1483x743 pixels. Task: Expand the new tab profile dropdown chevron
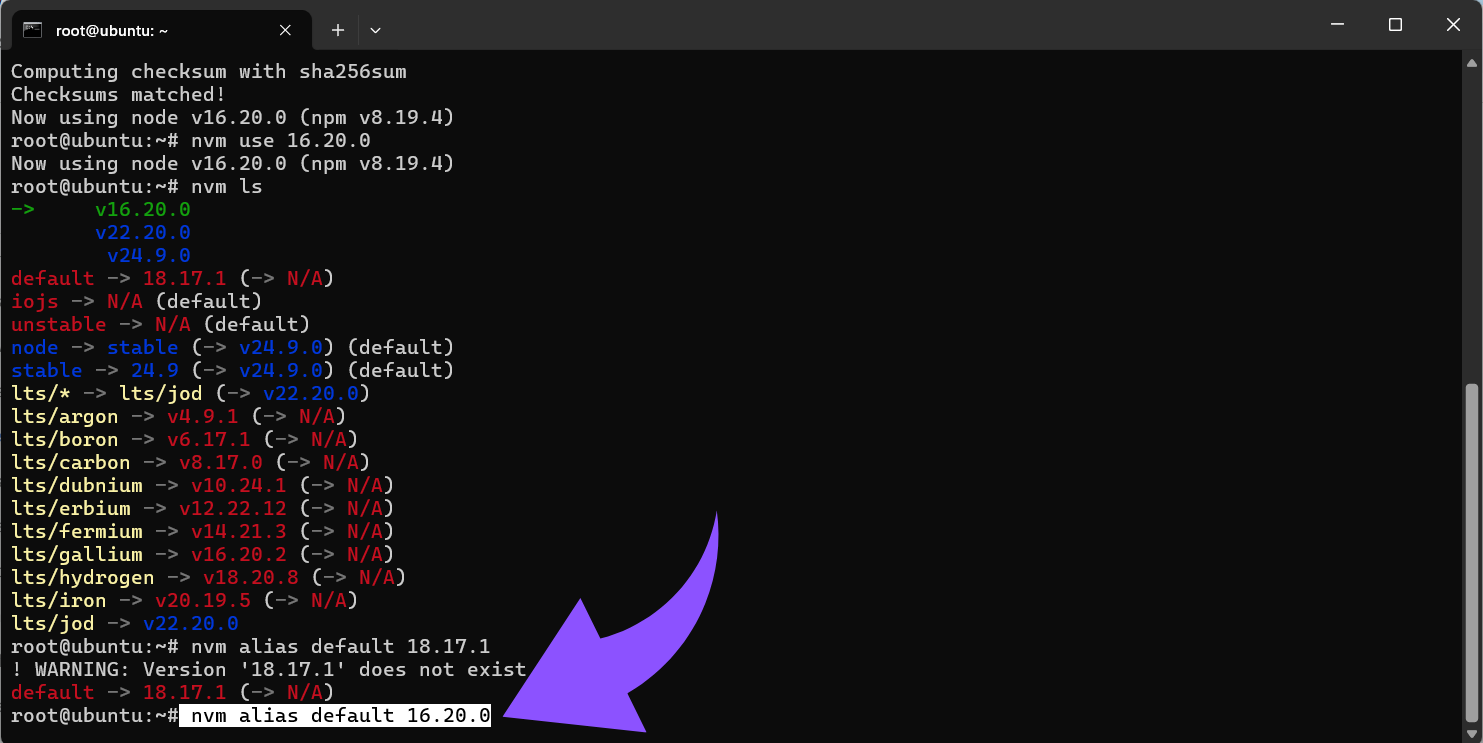[375, 30]
